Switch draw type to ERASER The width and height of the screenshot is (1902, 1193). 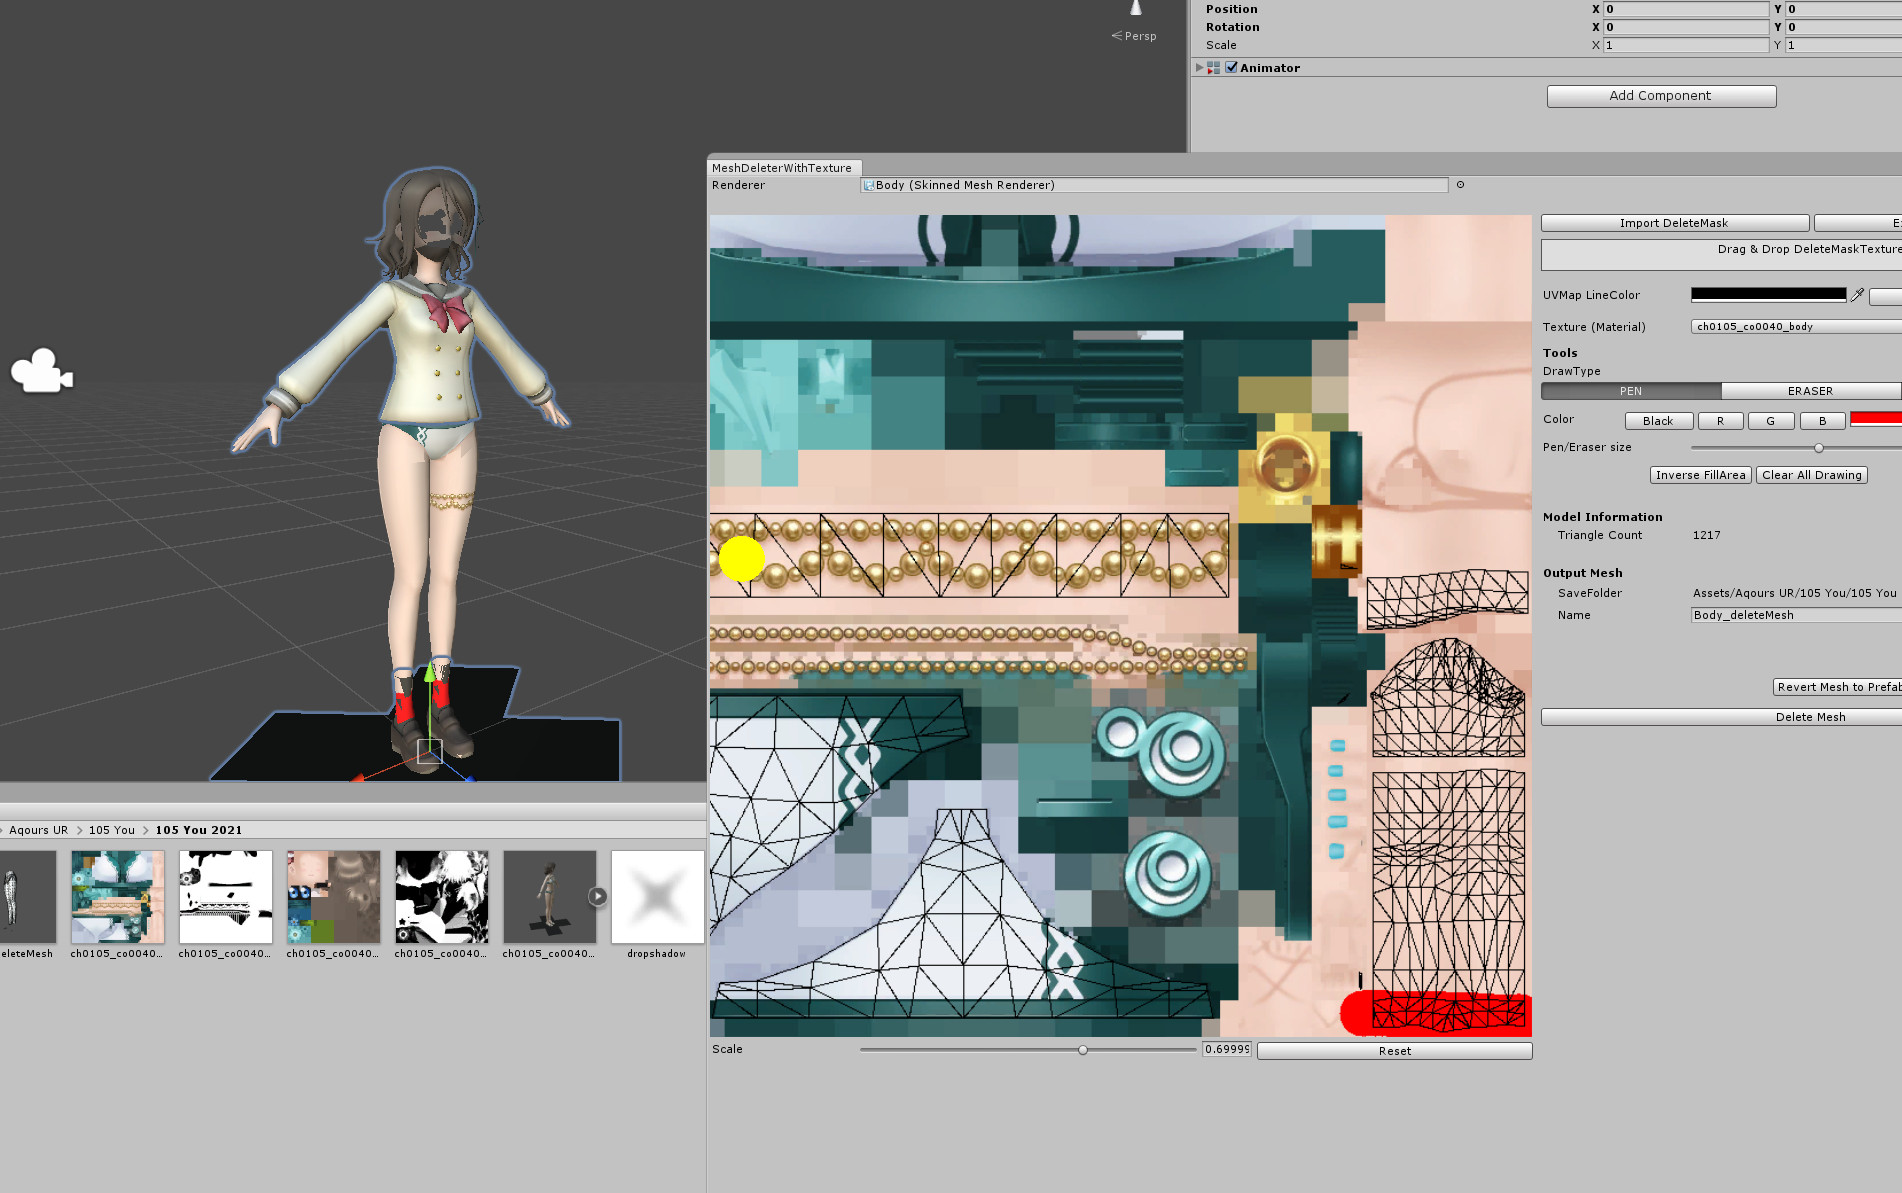pyautogui.click(x=1810, y=391)
